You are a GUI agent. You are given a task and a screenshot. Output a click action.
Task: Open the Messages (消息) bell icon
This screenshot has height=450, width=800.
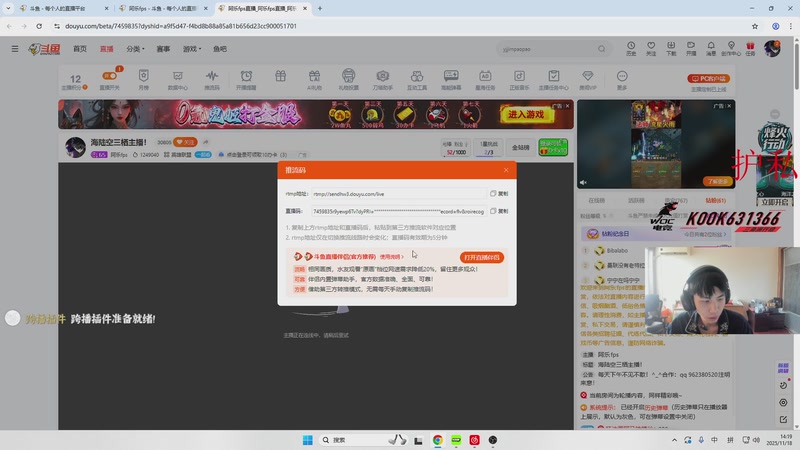711,48
